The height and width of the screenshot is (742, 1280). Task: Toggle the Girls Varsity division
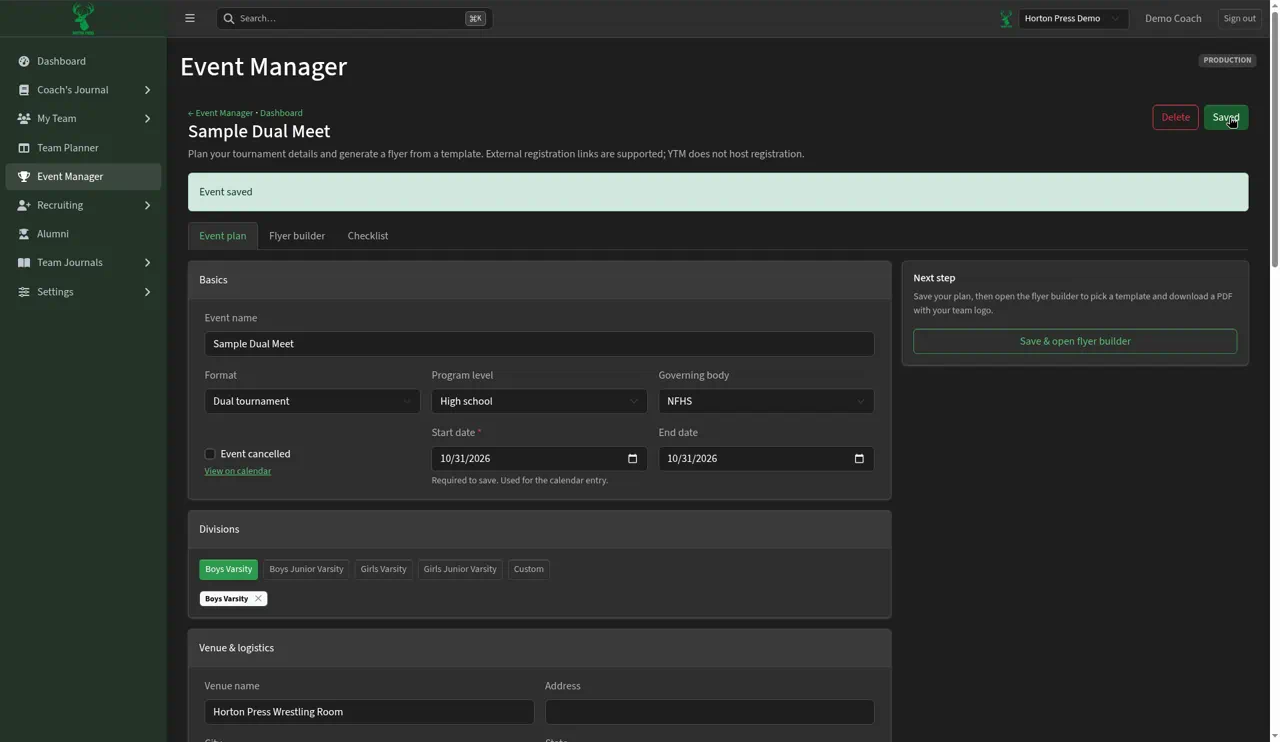tap(383, 569)
